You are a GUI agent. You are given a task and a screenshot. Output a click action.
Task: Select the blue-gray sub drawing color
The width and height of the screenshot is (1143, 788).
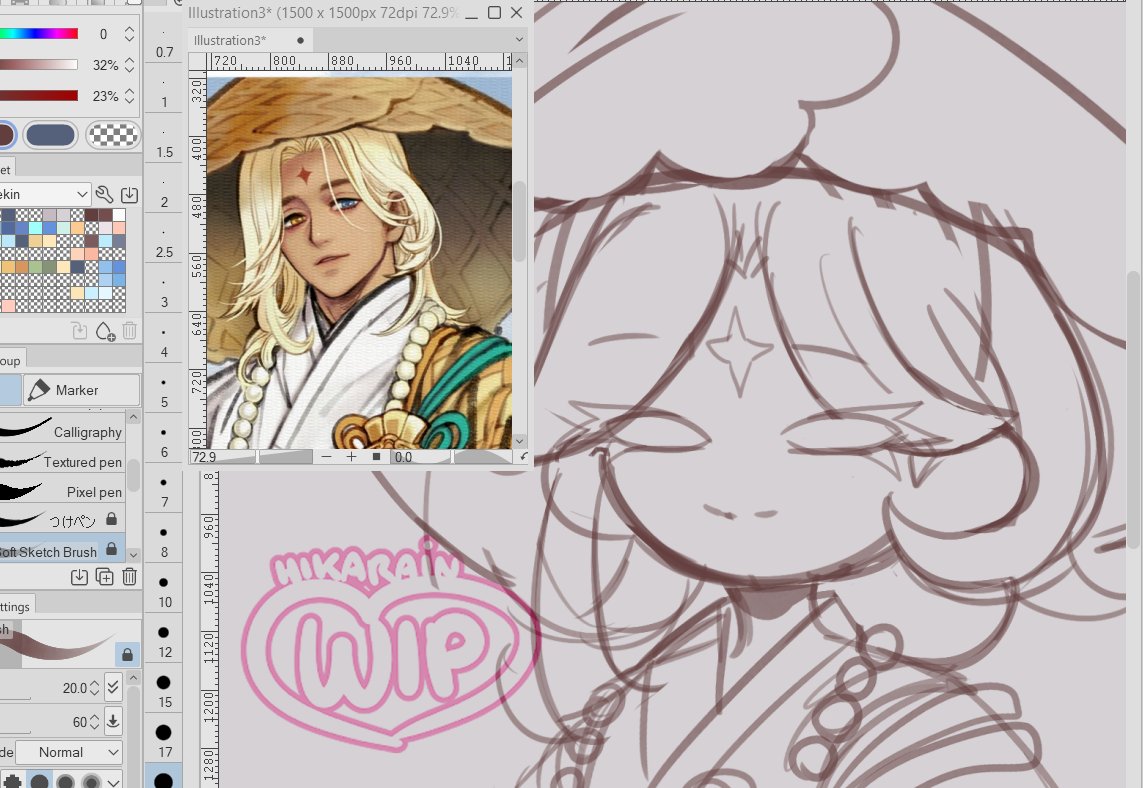point(50,135)
